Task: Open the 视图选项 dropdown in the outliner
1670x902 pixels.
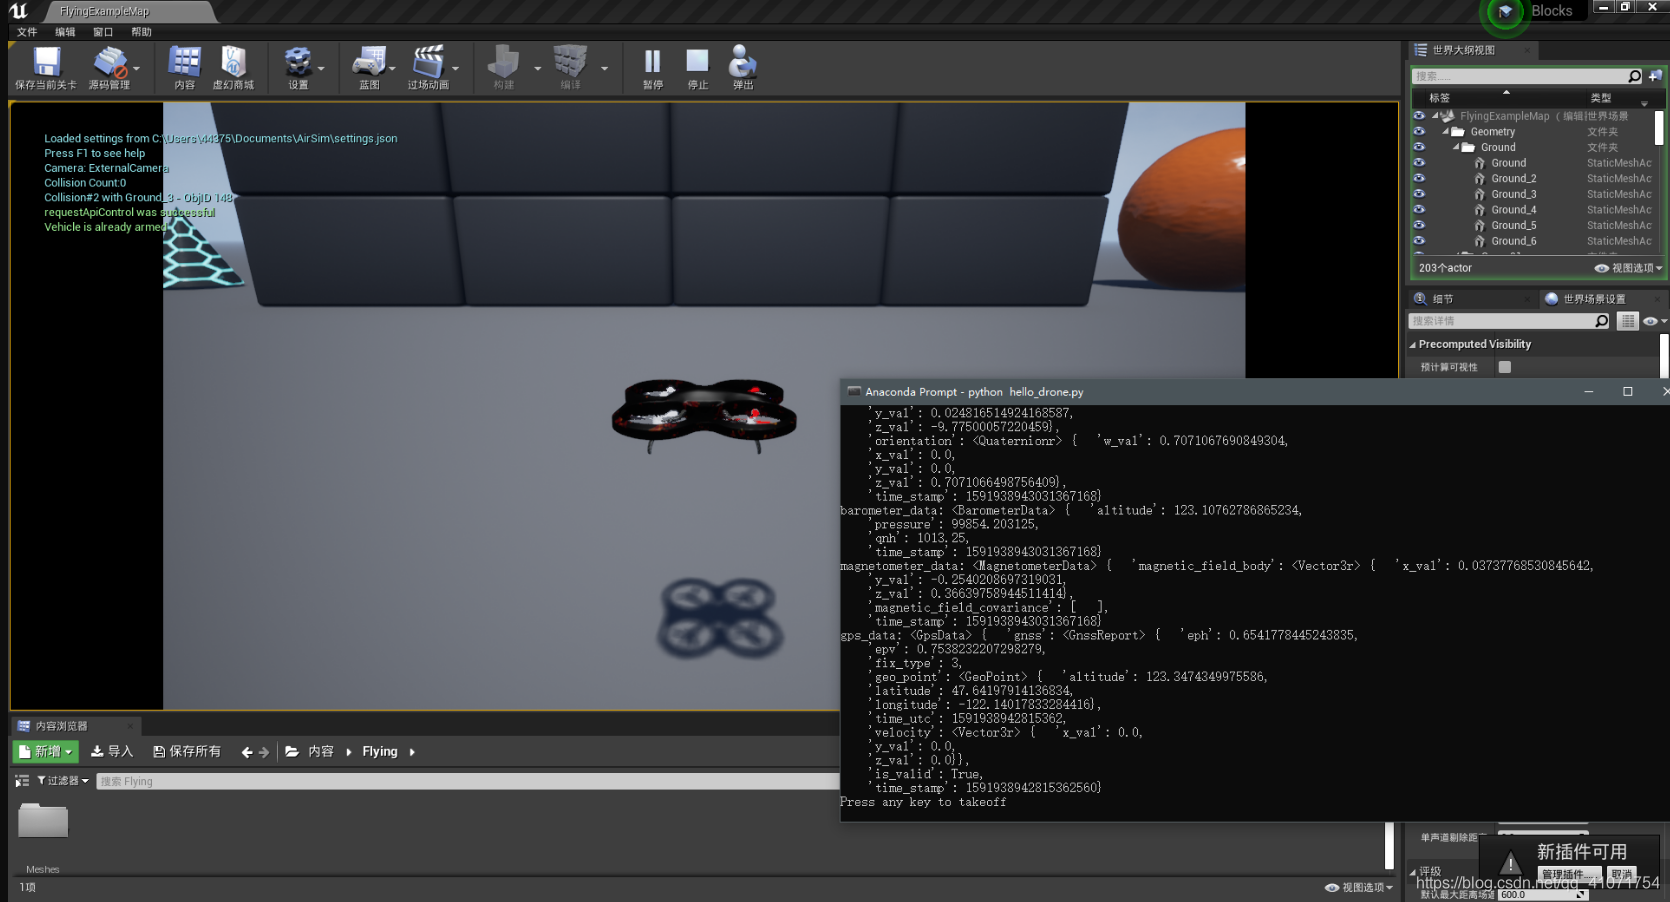Action: (x=1628, y=268)
